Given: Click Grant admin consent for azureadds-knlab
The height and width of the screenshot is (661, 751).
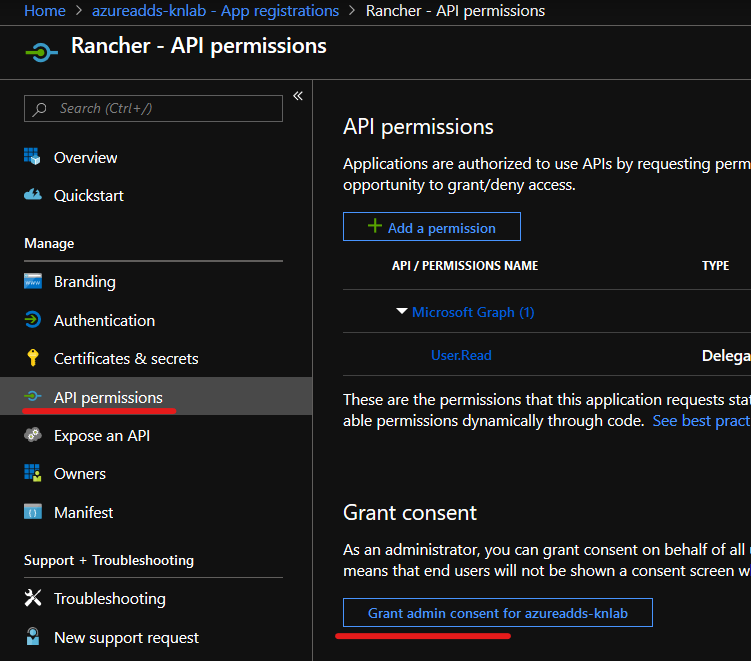Looking at the screenshot, I should coord(498,613).
